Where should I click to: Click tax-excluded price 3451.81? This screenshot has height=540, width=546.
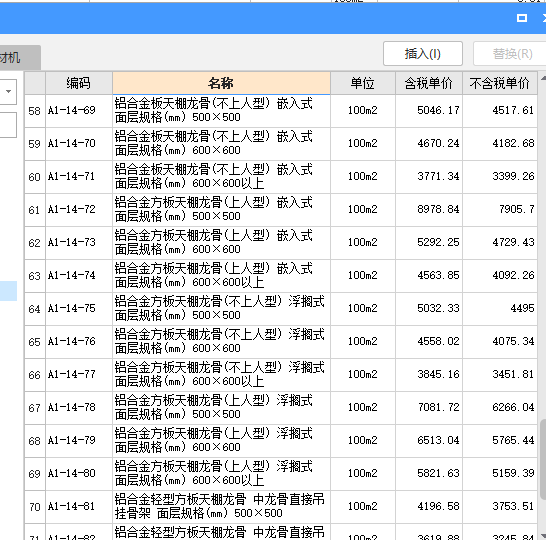[500, 375]
